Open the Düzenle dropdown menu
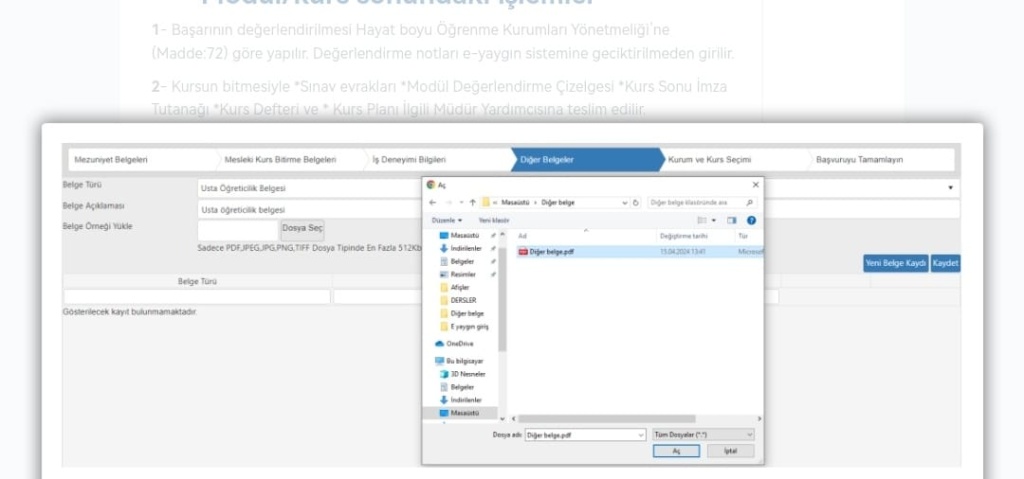 click(x=447, y=220)
